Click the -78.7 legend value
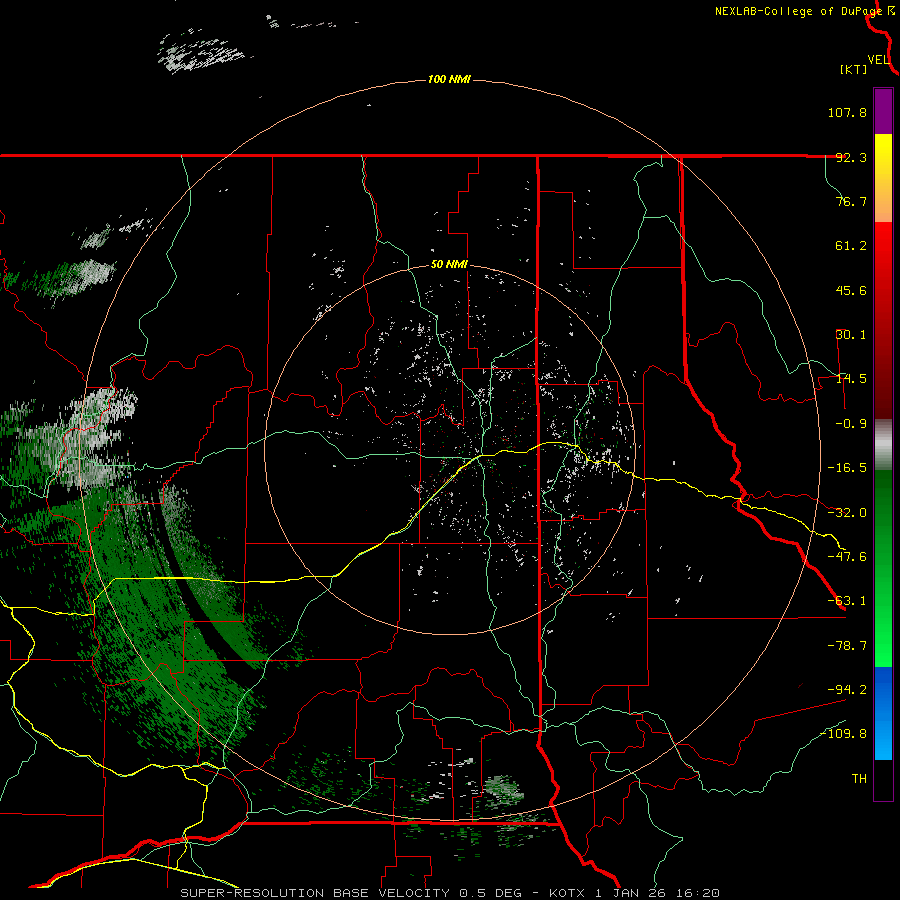This screenshot has height=900, width=900. click(847, 646)
